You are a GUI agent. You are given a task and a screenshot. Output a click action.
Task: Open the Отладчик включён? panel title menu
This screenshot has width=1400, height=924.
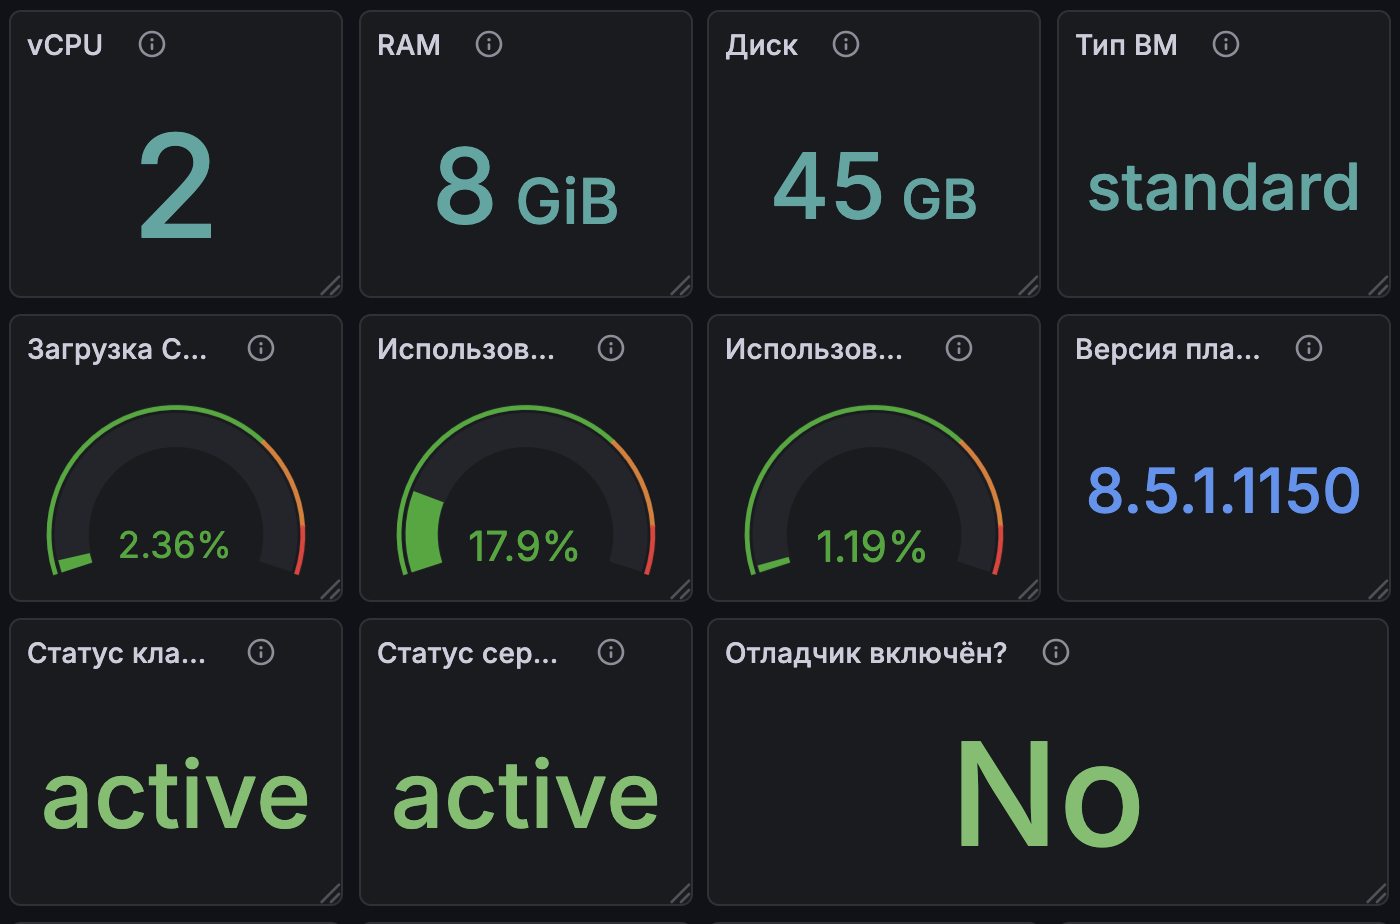[866, 653]
